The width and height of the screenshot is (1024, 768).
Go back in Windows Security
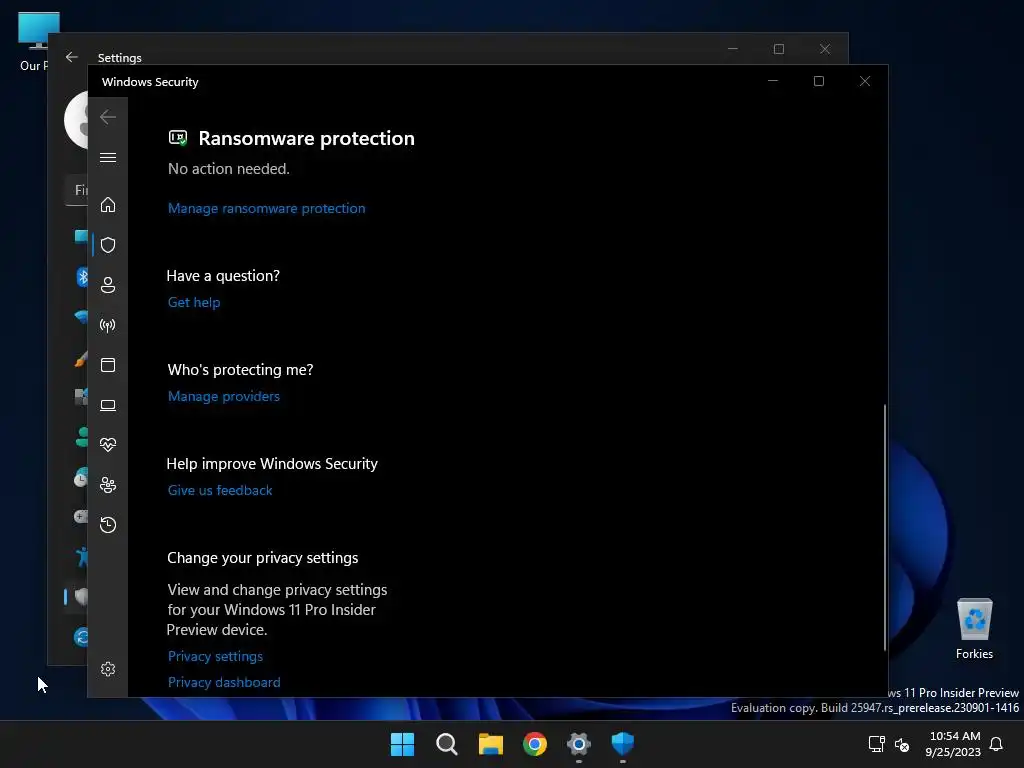click(x=108, y=117)
